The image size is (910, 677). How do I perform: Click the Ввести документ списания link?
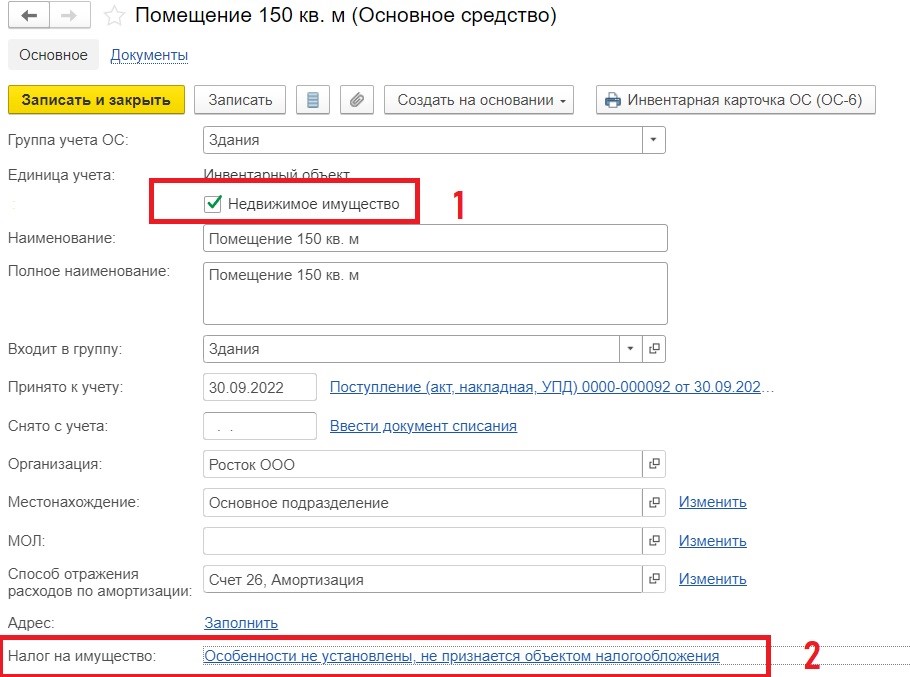(x=423, y=426)
